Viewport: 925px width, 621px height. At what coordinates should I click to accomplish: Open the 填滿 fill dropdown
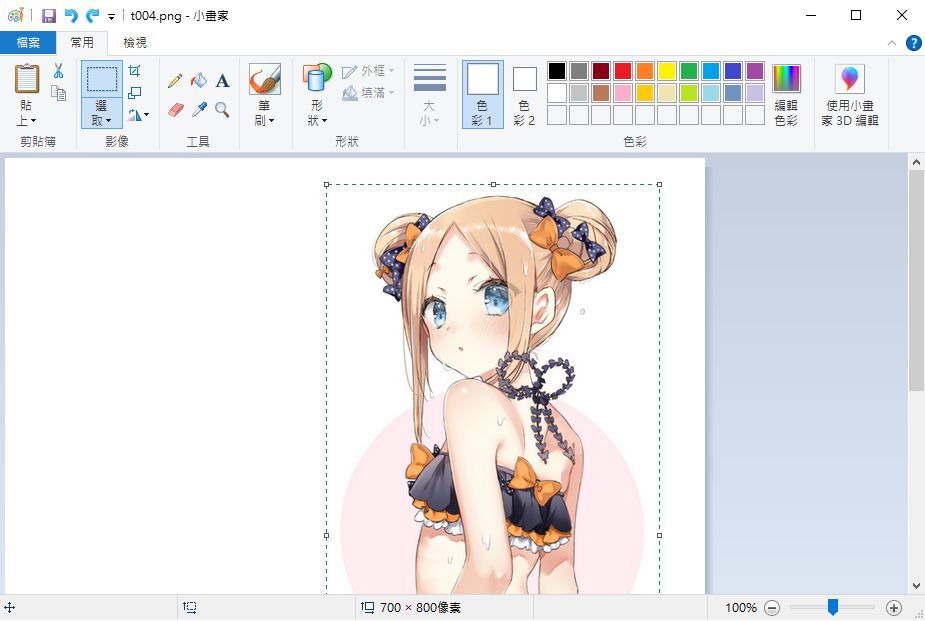point(369,93)
